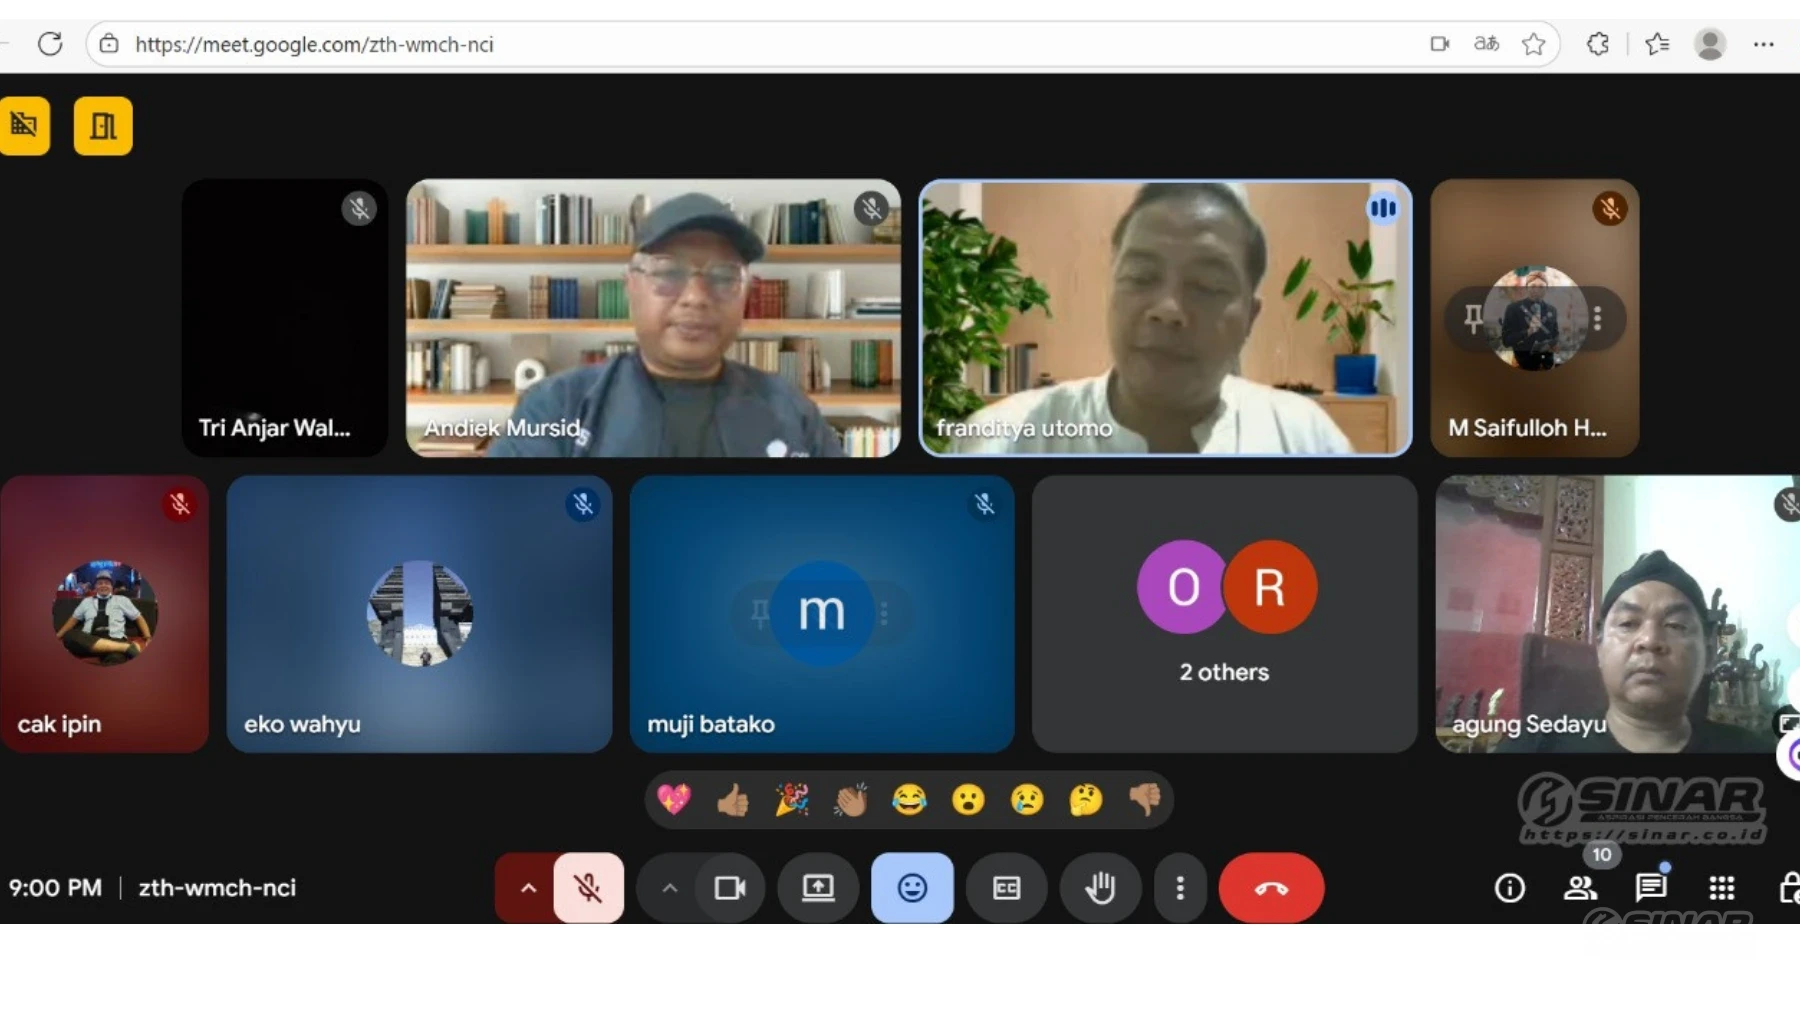Click the Present now screen share icon
Image resolution: width=1800 pixels, height=1013 pixels.
pyautogui.click(x=818, y=888)
